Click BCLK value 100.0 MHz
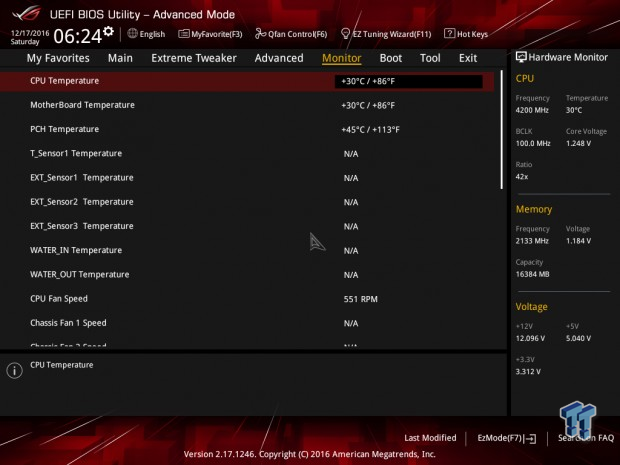This screenshot has width=620, height=465. (533, 144)
